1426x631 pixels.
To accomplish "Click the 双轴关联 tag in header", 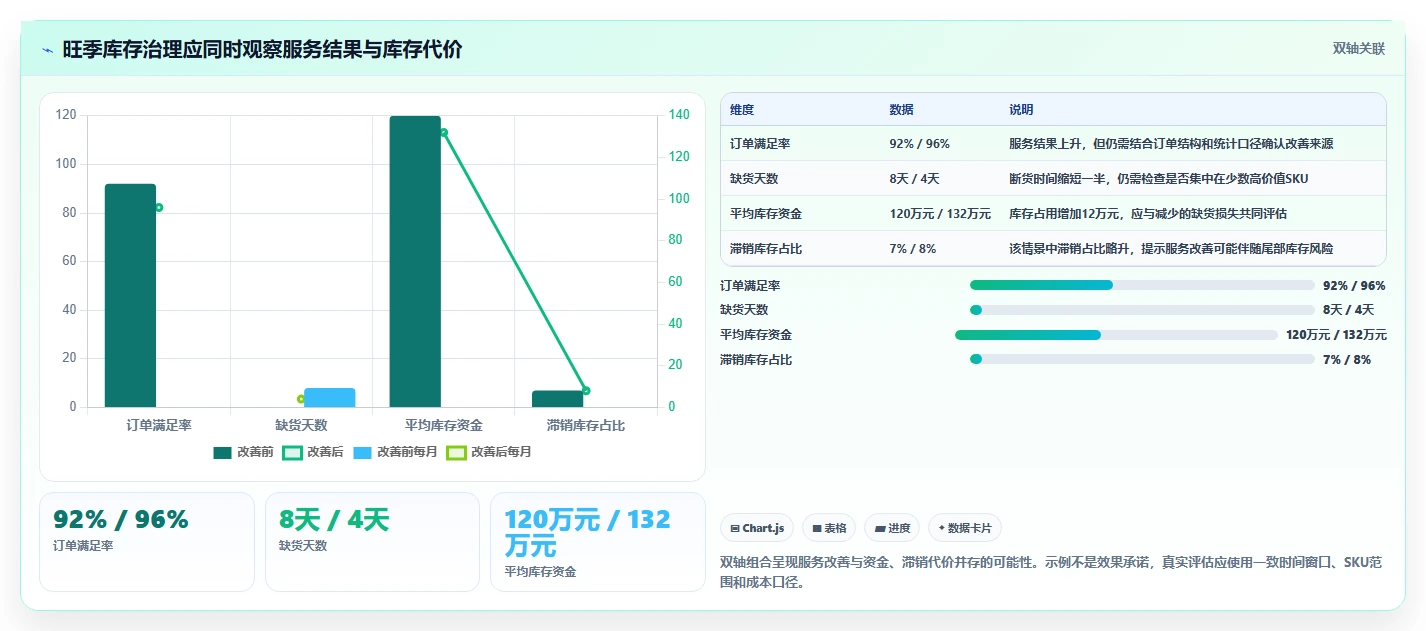I will 1359,49.
